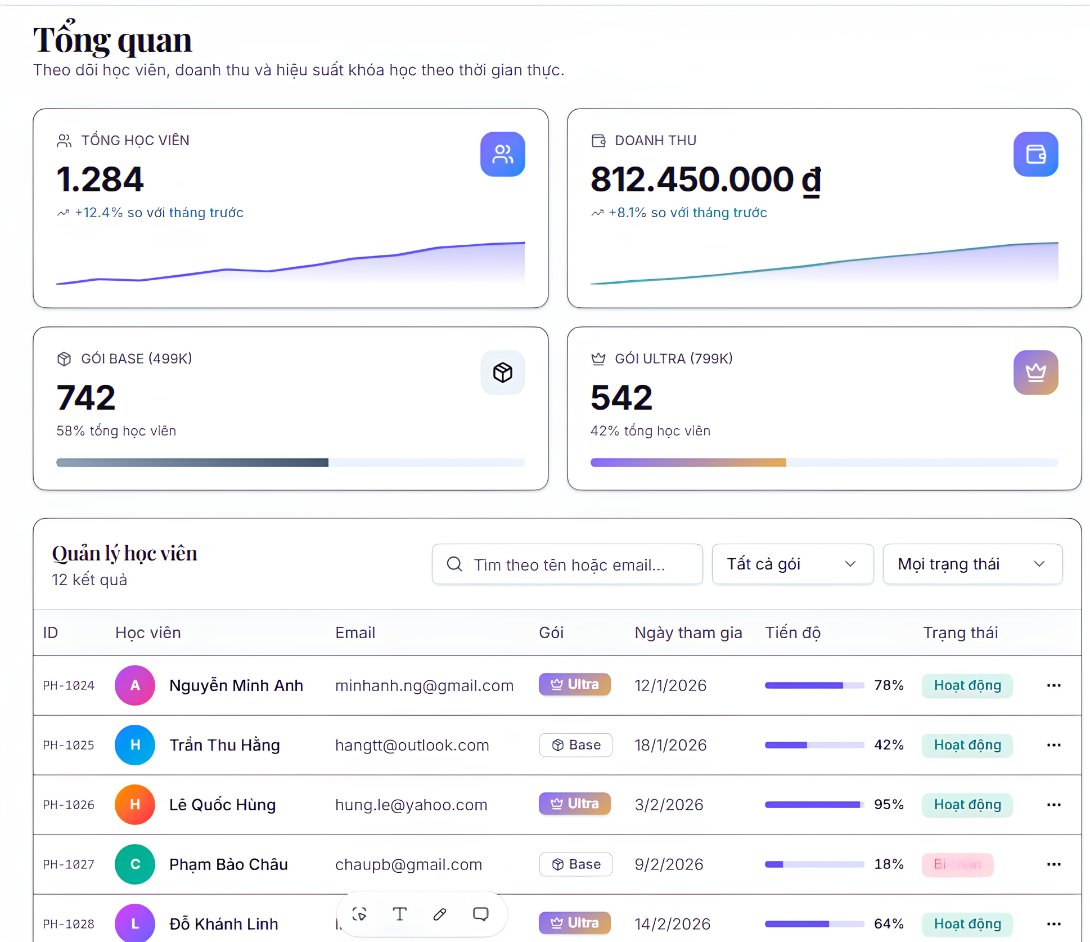The image size is (1090, 942).
Task: Click the pink 'A' avatar of Nguyễn Minh Anh
Action: click(135, 685)
